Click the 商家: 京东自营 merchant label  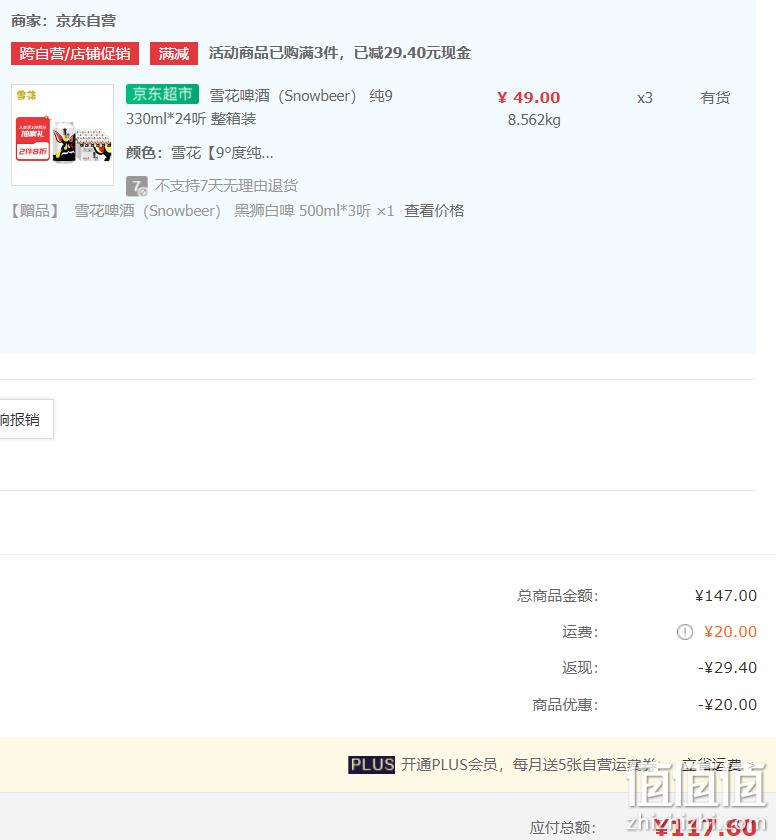63,21
